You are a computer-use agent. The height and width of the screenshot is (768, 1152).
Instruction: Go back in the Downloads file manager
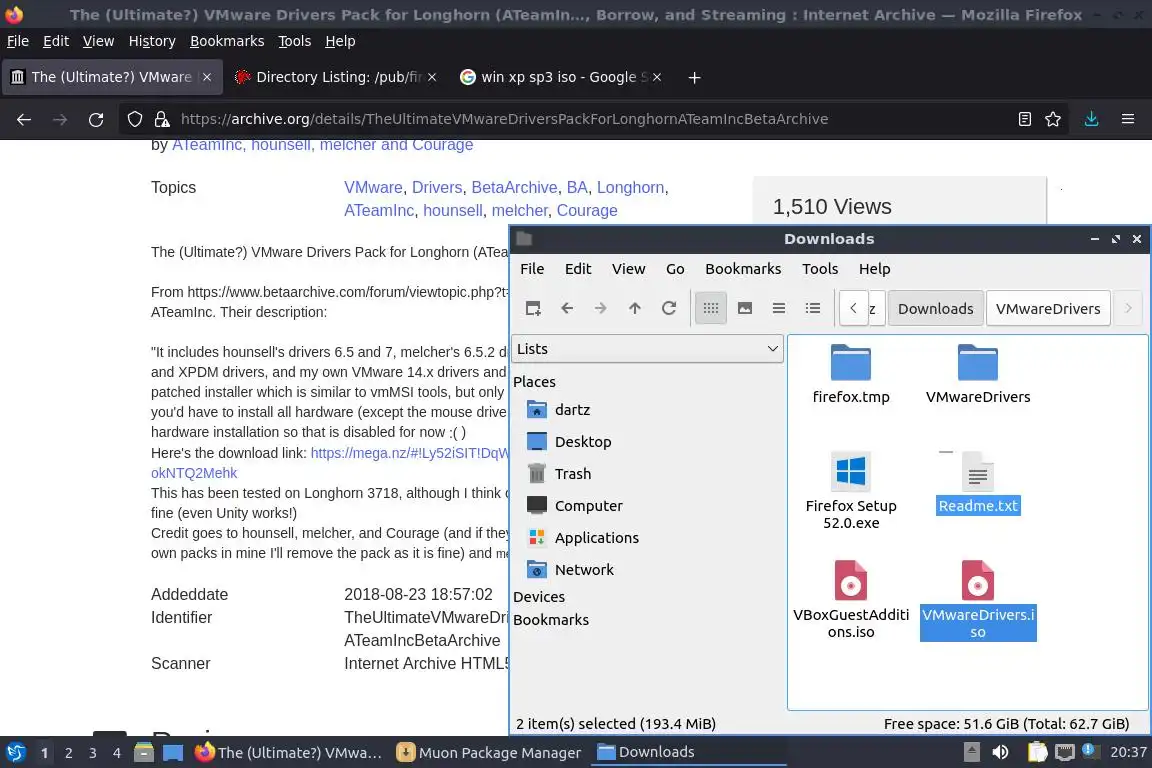pos(566,308)
